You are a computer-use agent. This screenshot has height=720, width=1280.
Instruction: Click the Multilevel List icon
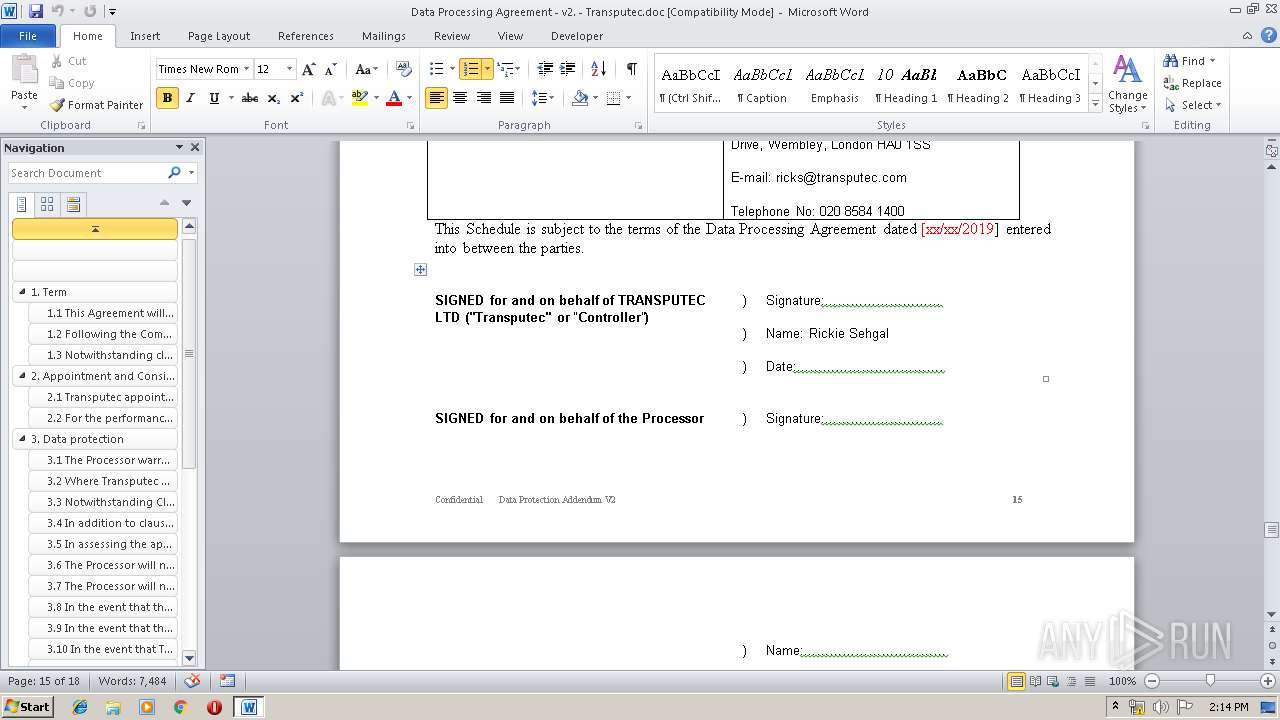[x=504, y=69]
